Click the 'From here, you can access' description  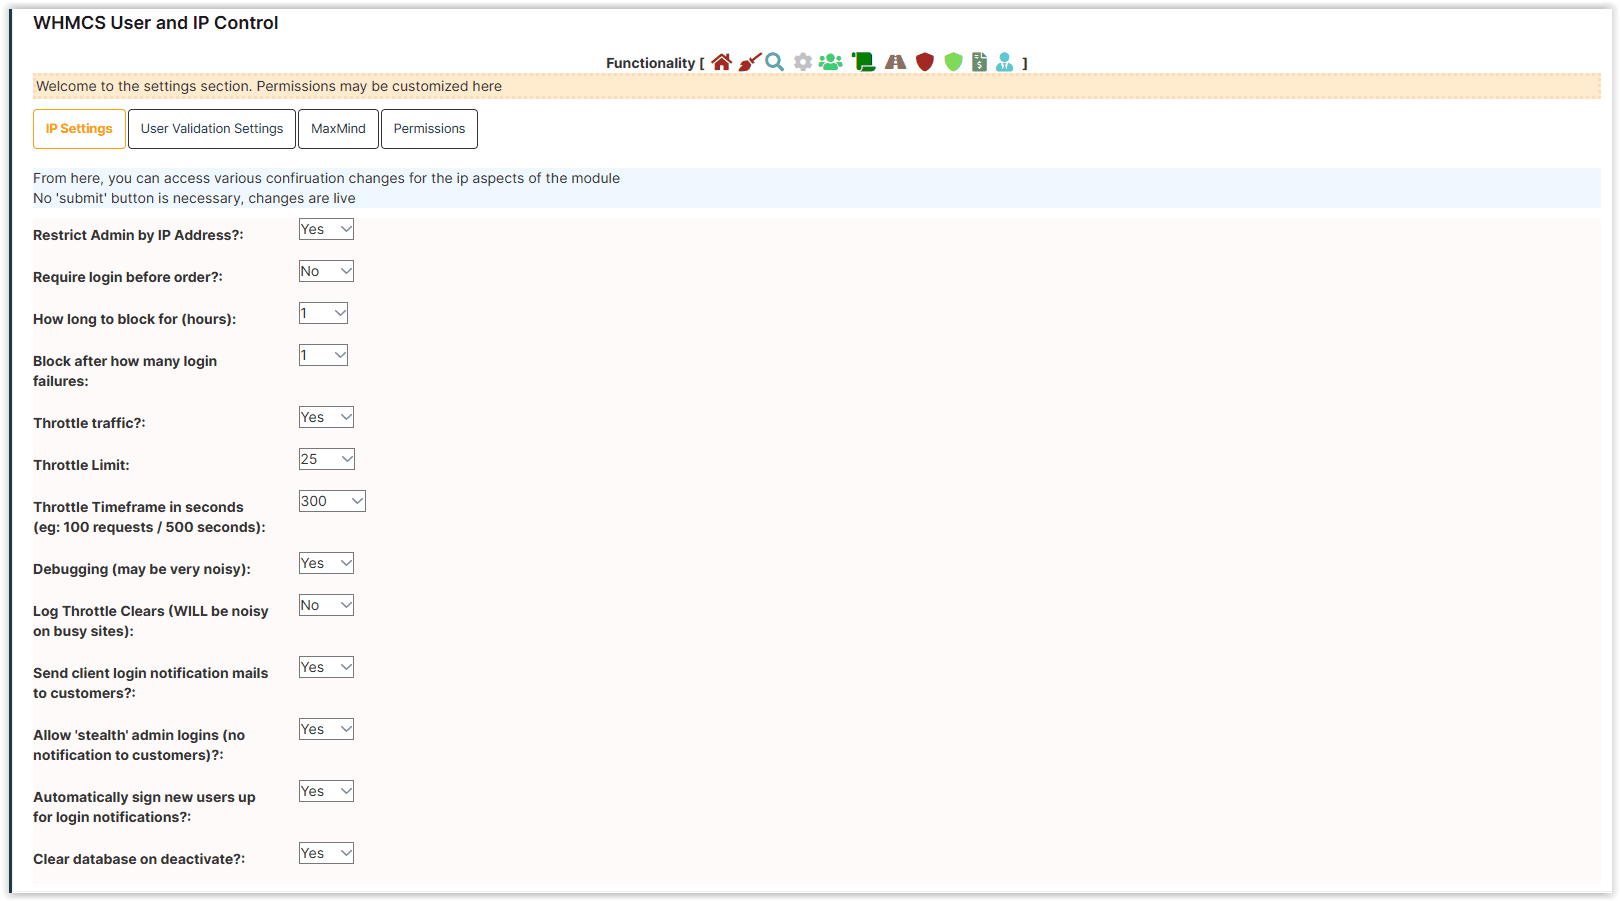326,178
